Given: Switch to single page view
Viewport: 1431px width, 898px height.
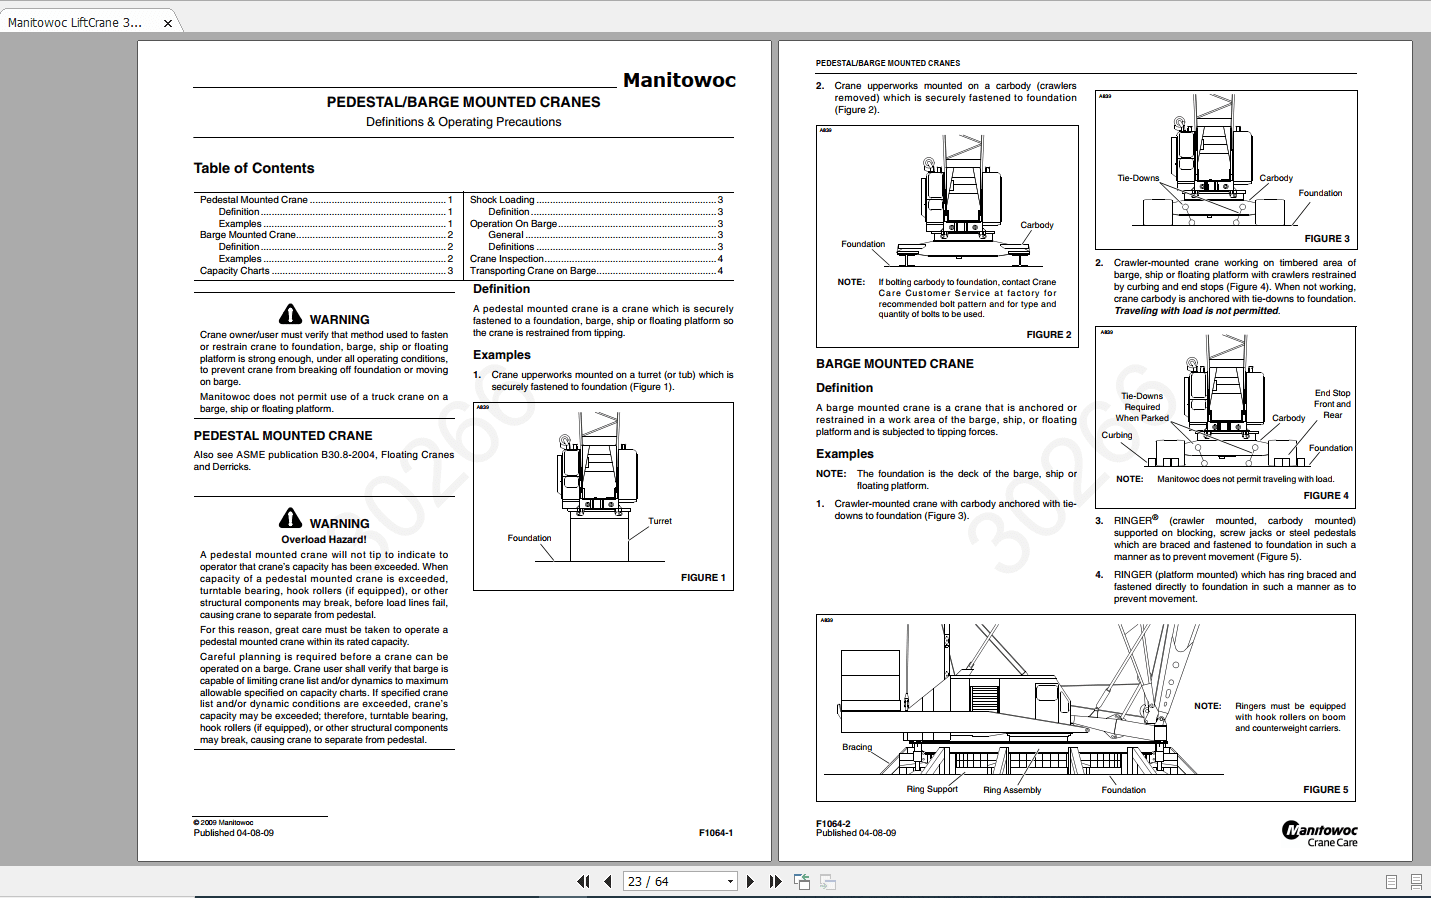Looking at the screenshot, I should coord(1390,881).
